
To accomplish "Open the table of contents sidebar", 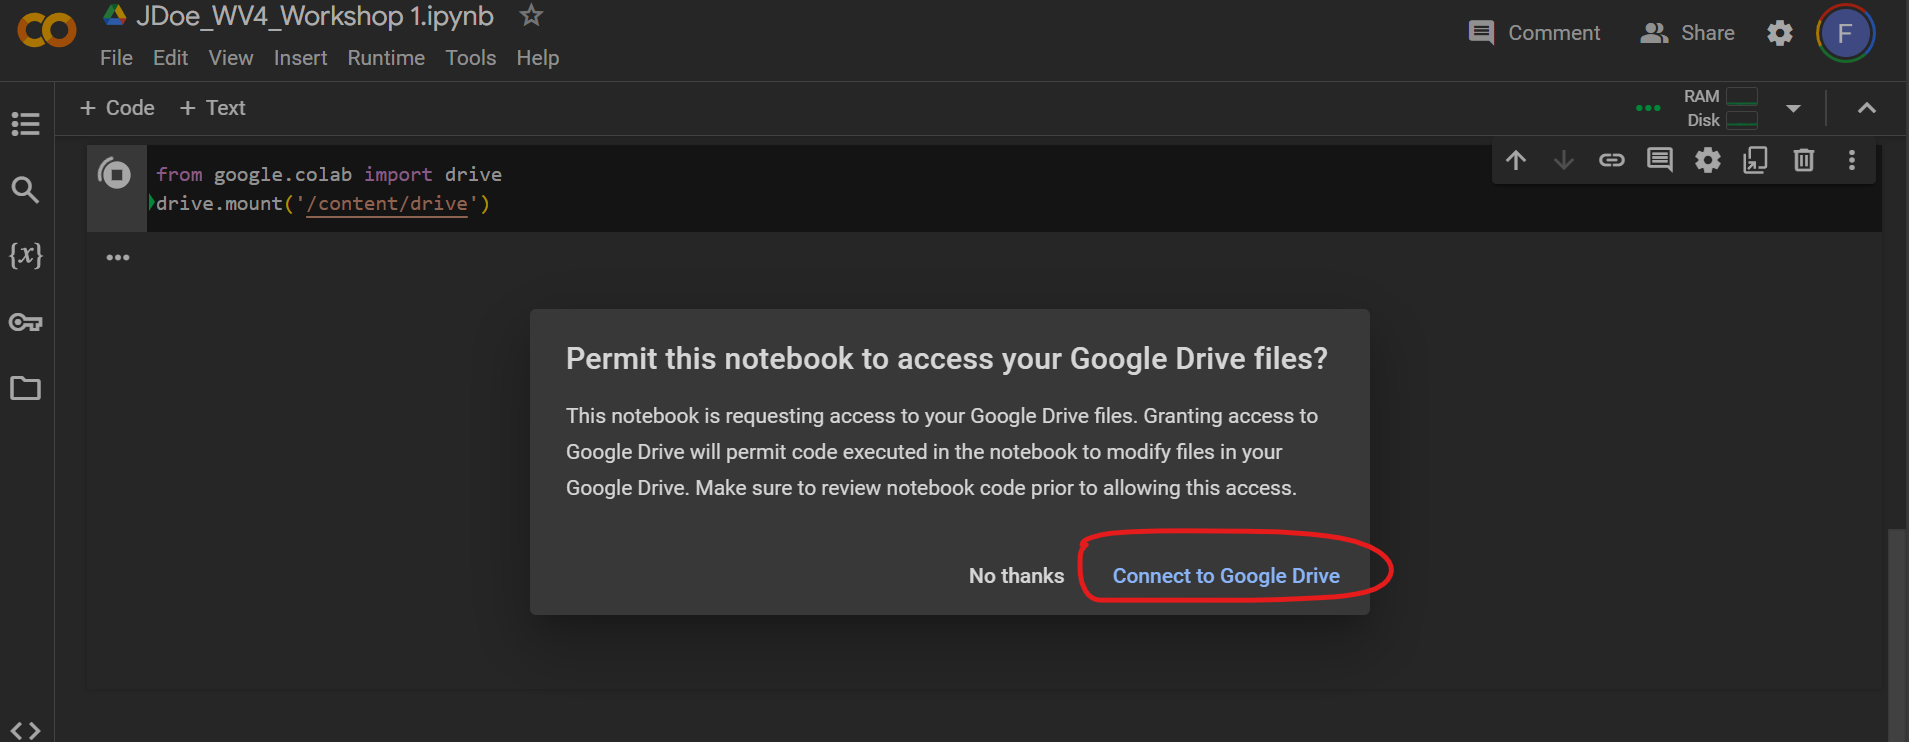I will [x=25, y=124].
